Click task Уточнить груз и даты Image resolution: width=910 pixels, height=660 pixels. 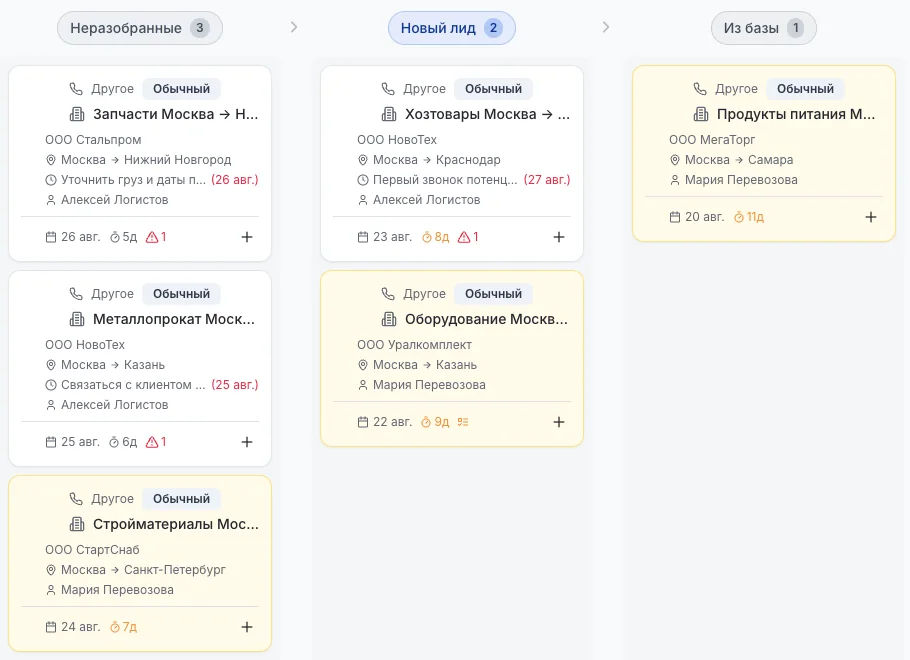pos(133,180)
